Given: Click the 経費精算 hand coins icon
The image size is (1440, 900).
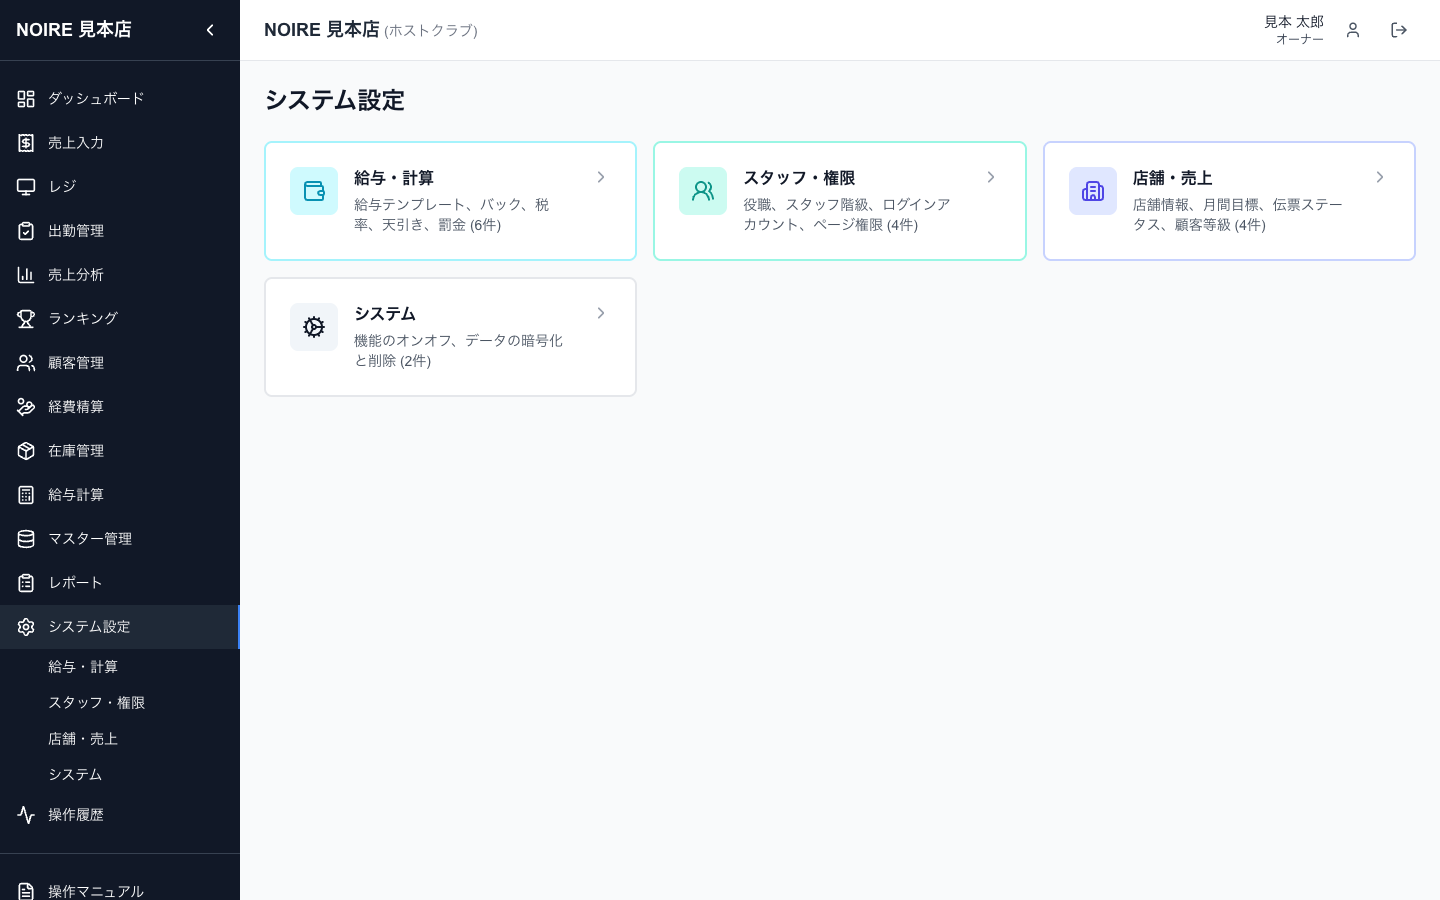Looking at the screenshot, I should pyautogui.click(x=26, y=407).
